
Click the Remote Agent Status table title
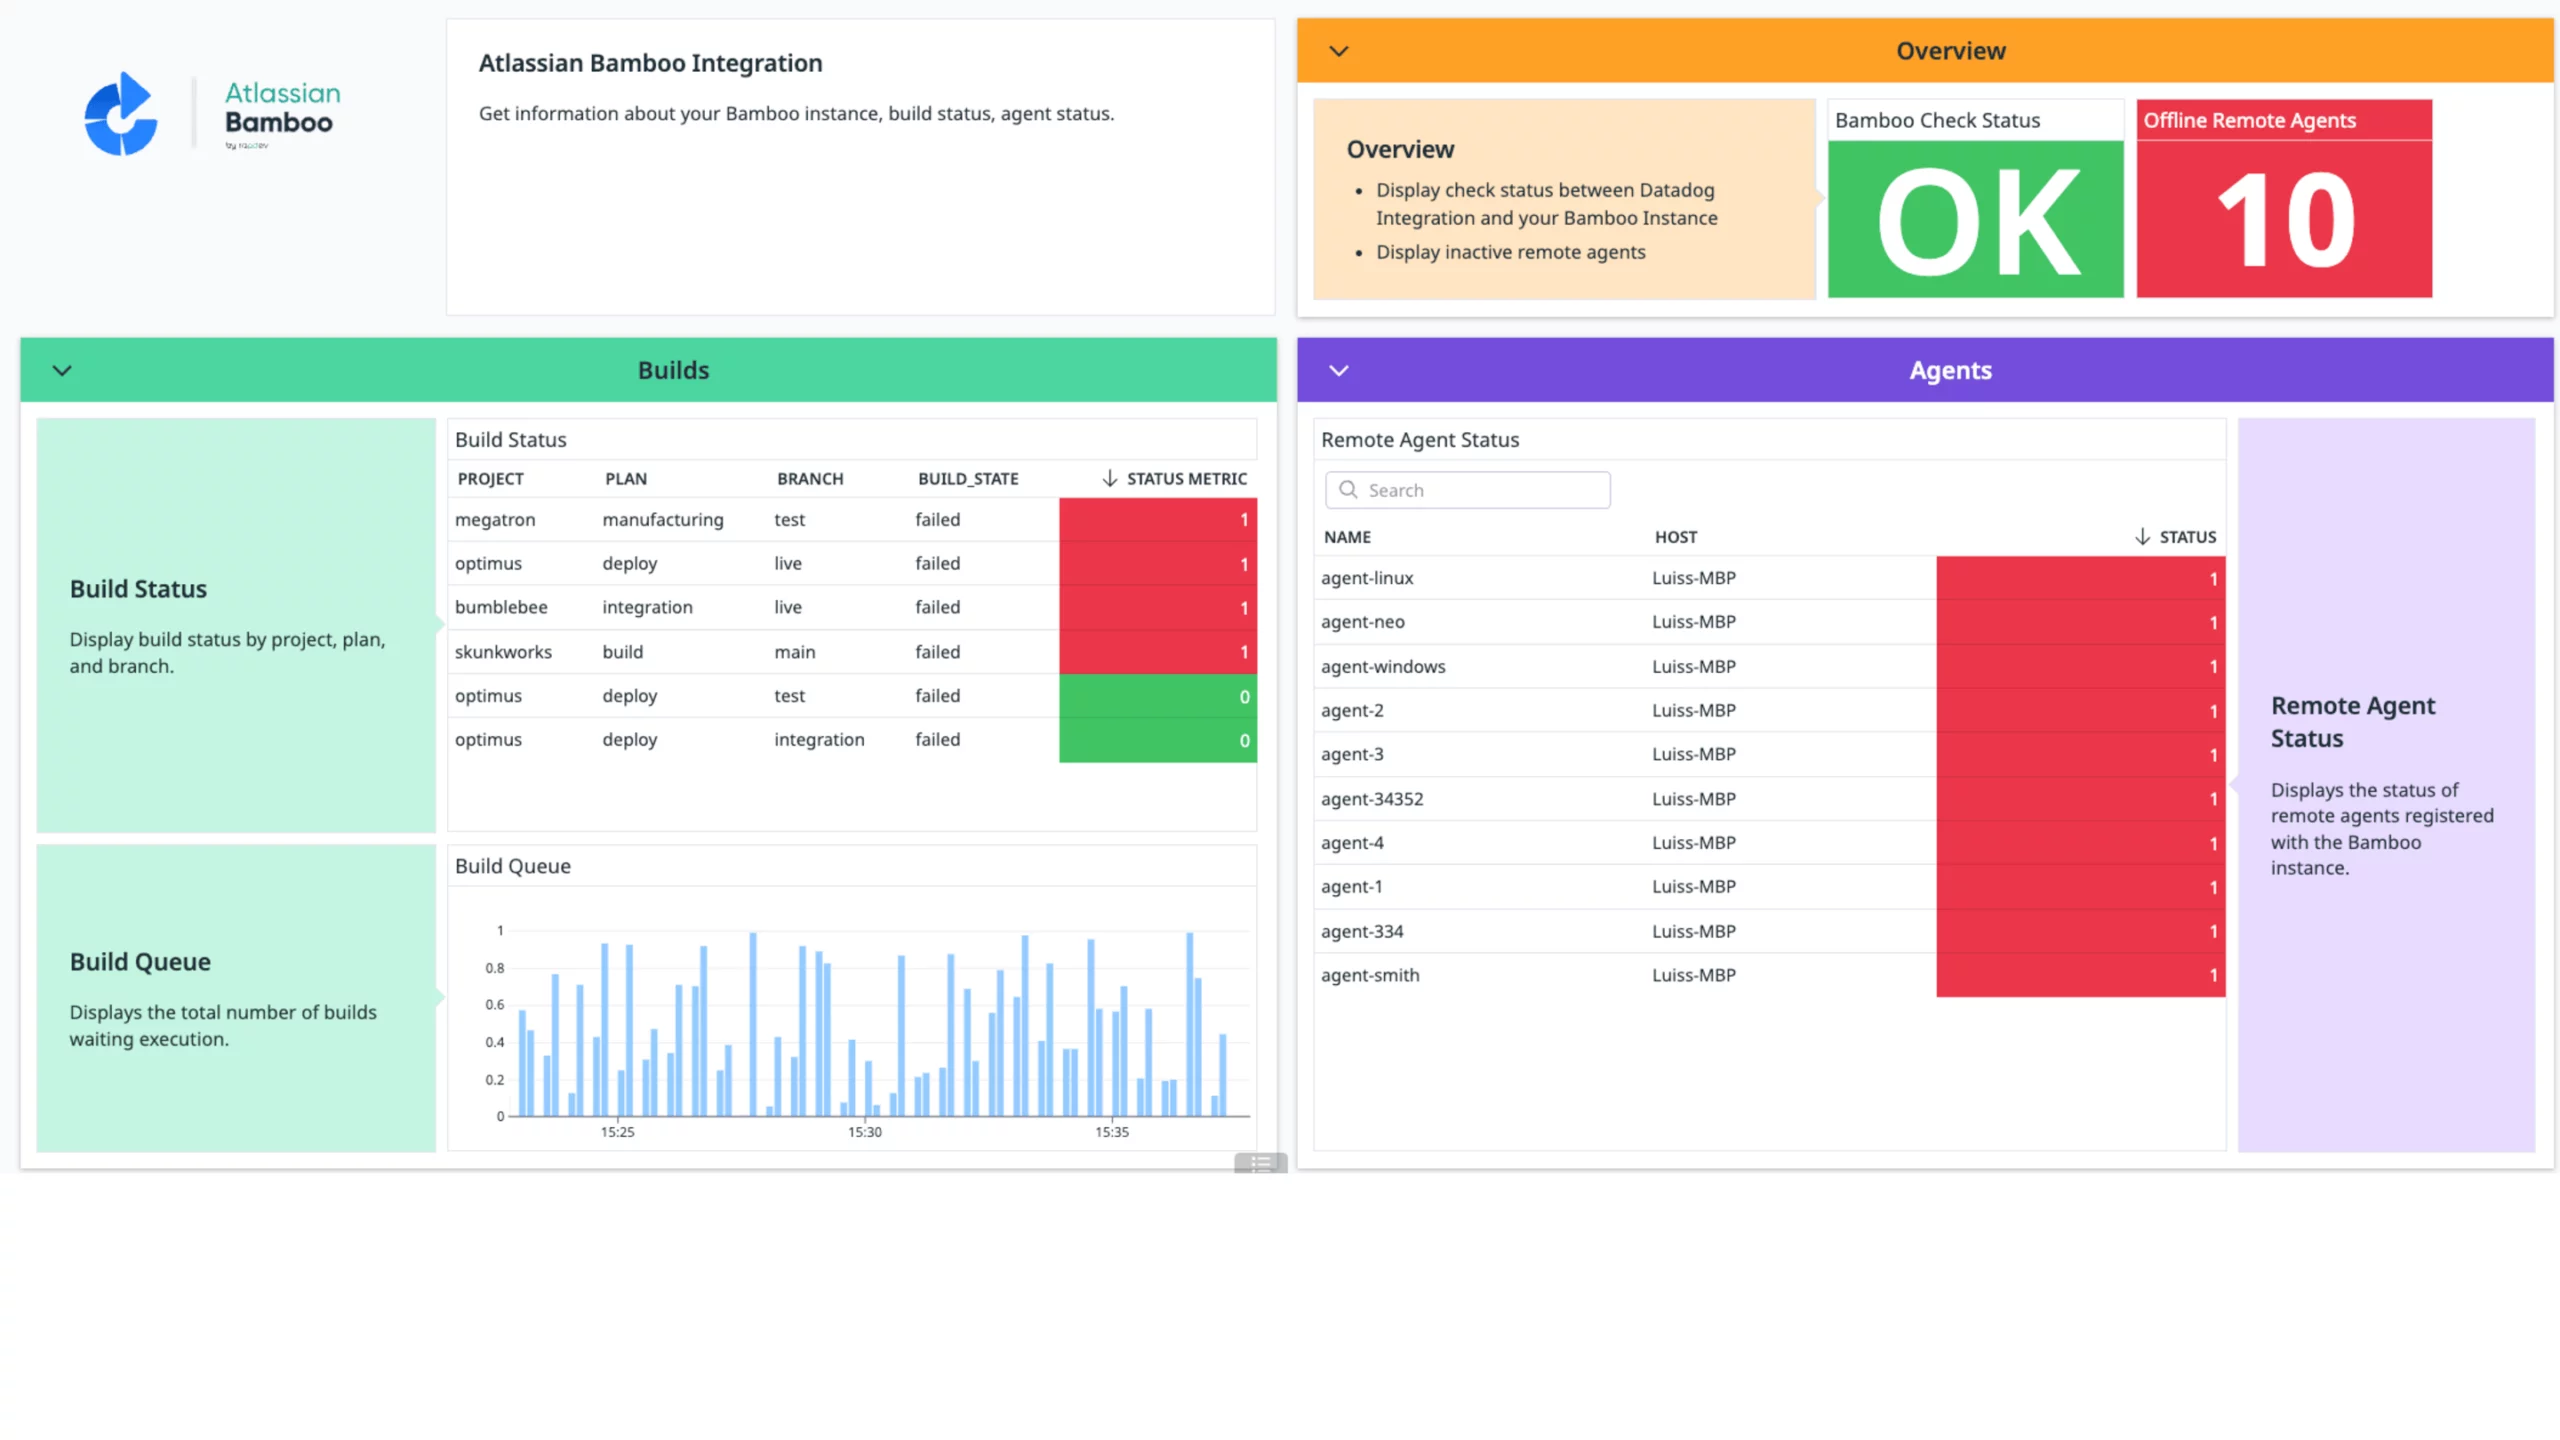click(x=1420, y=440)
